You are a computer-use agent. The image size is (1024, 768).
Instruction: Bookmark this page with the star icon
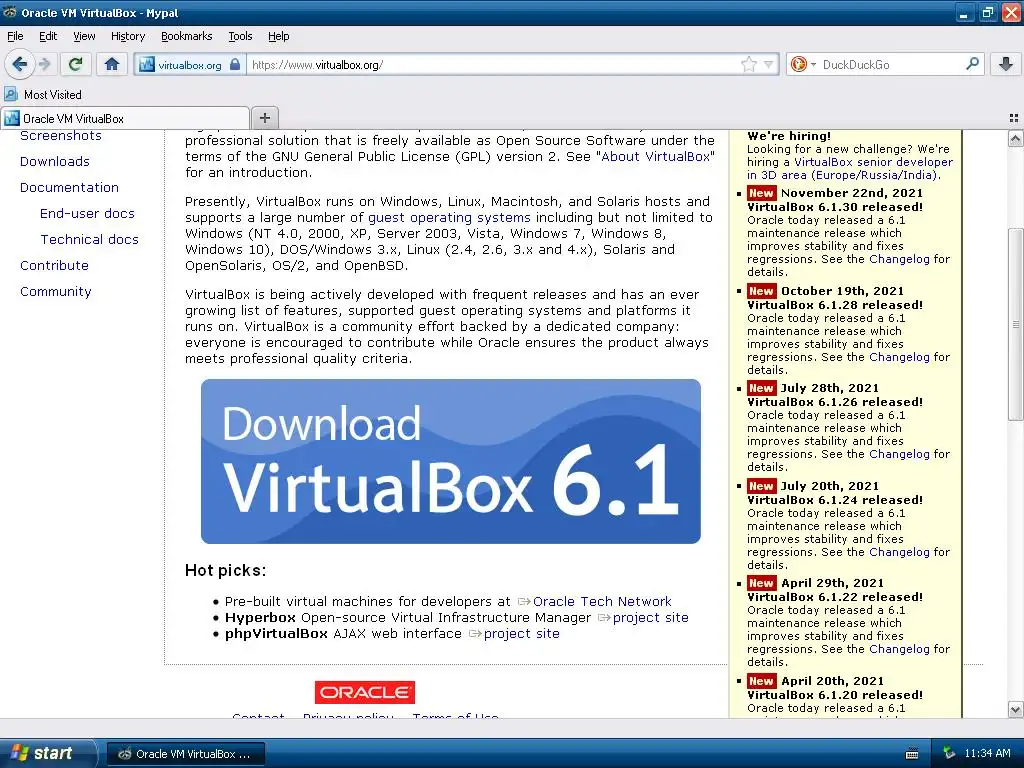click(x=749, y=64)
